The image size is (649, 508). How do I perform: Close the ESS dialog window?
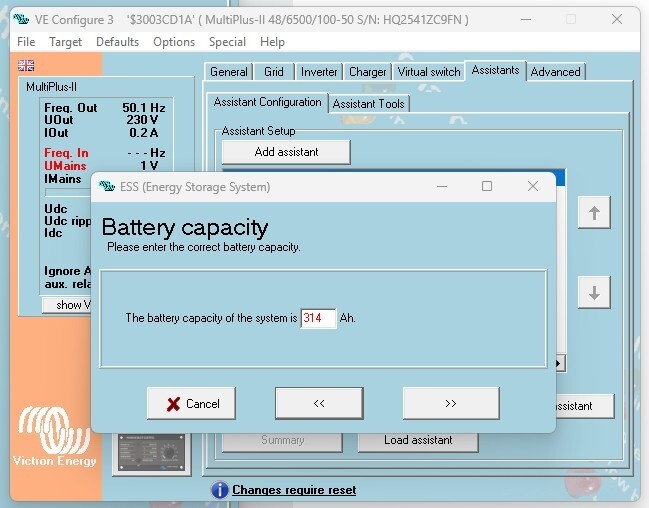point(533,187)
